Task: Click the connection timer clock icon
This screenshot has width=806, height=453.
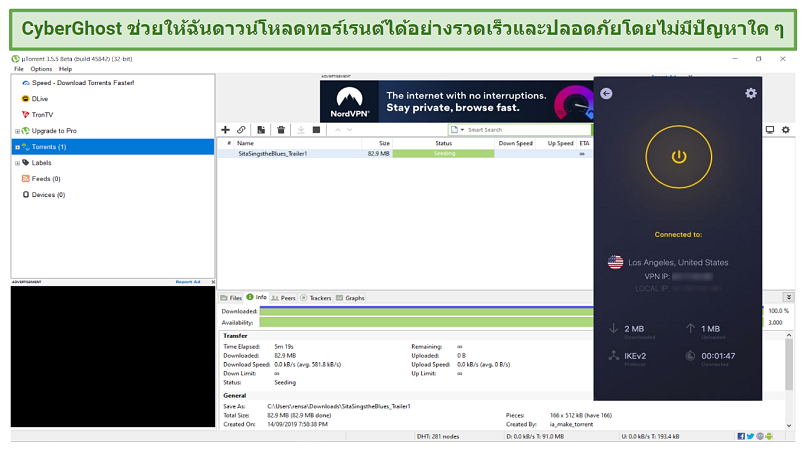Action: tap(690, 355)
